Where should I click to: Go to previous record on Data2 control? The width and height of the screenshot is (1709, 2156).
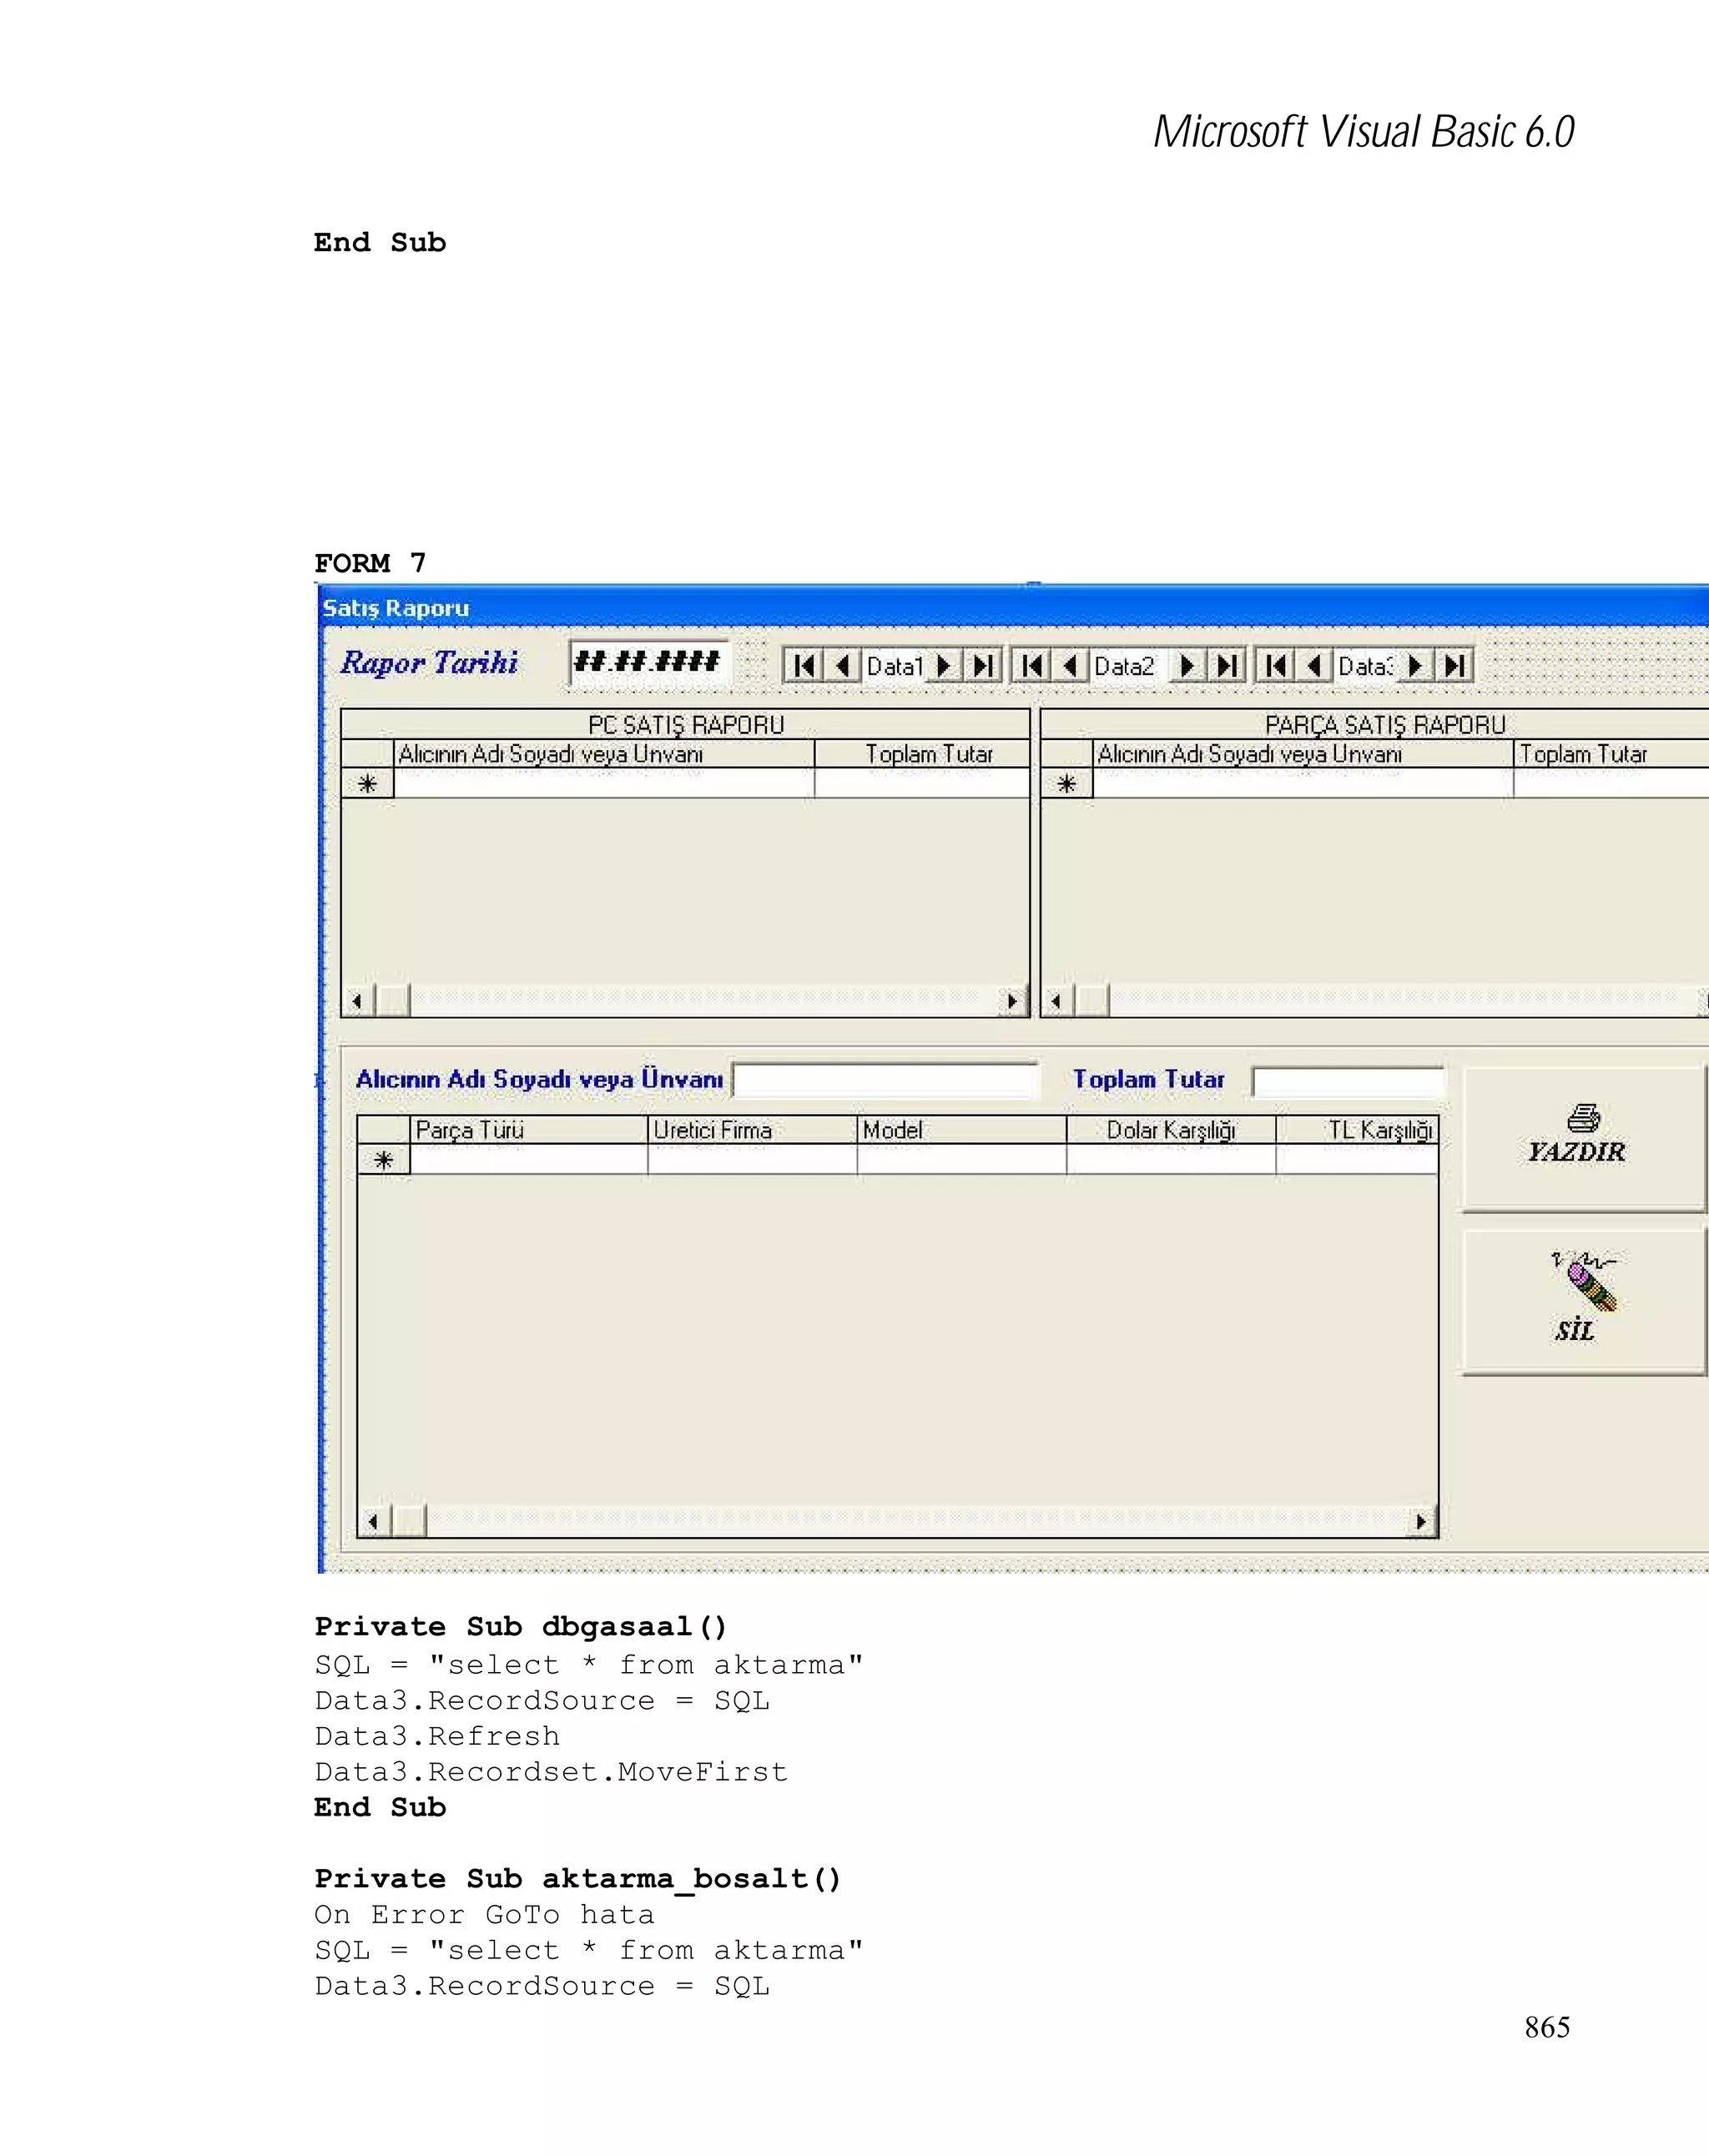1071,666
